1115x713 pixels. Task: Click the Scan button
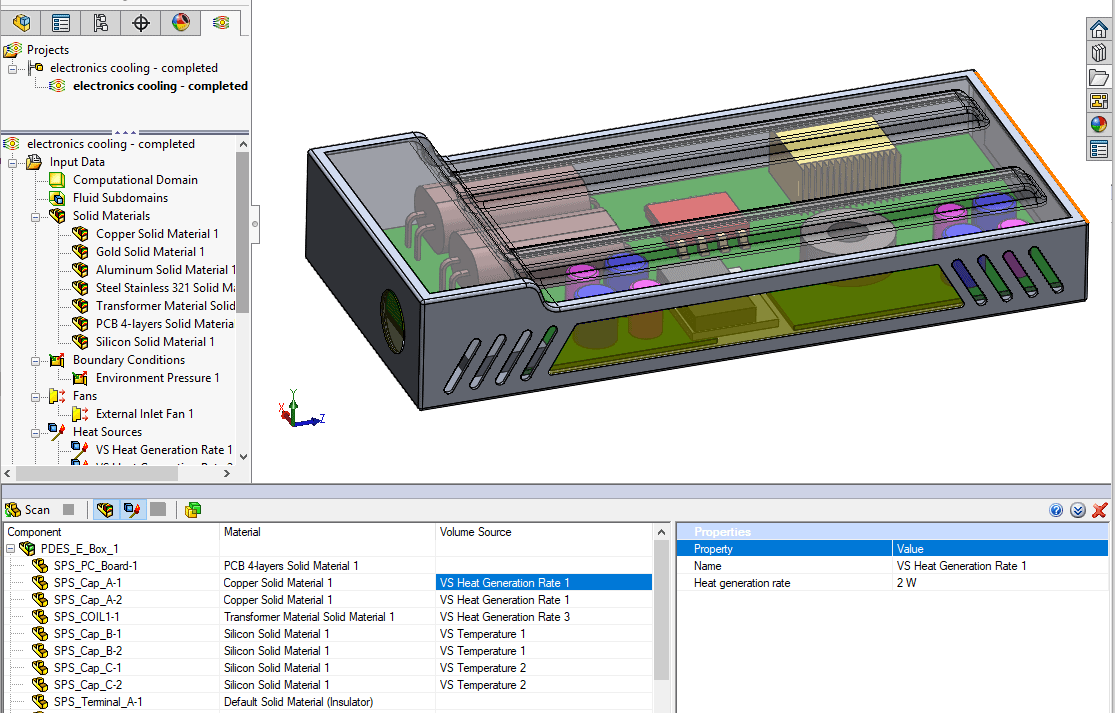27,510
